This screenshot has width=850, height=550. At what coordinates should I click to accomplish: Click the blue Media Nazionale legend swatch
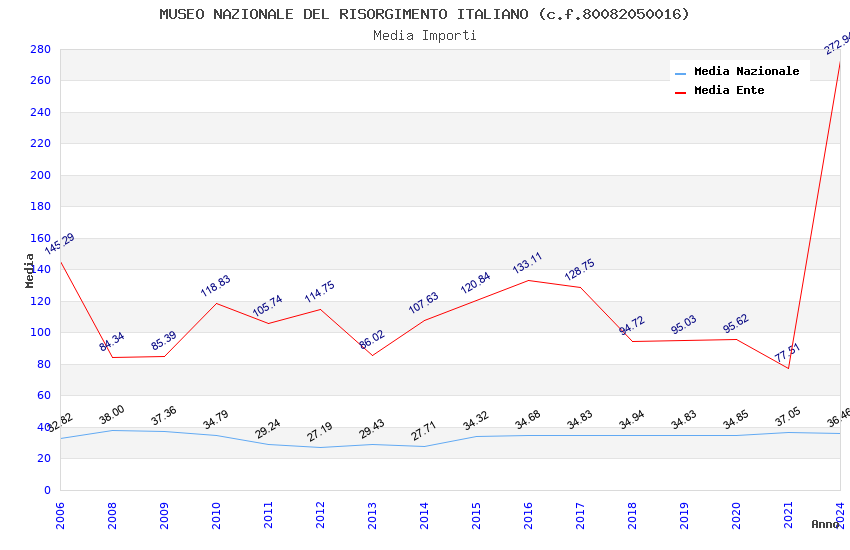680,73
